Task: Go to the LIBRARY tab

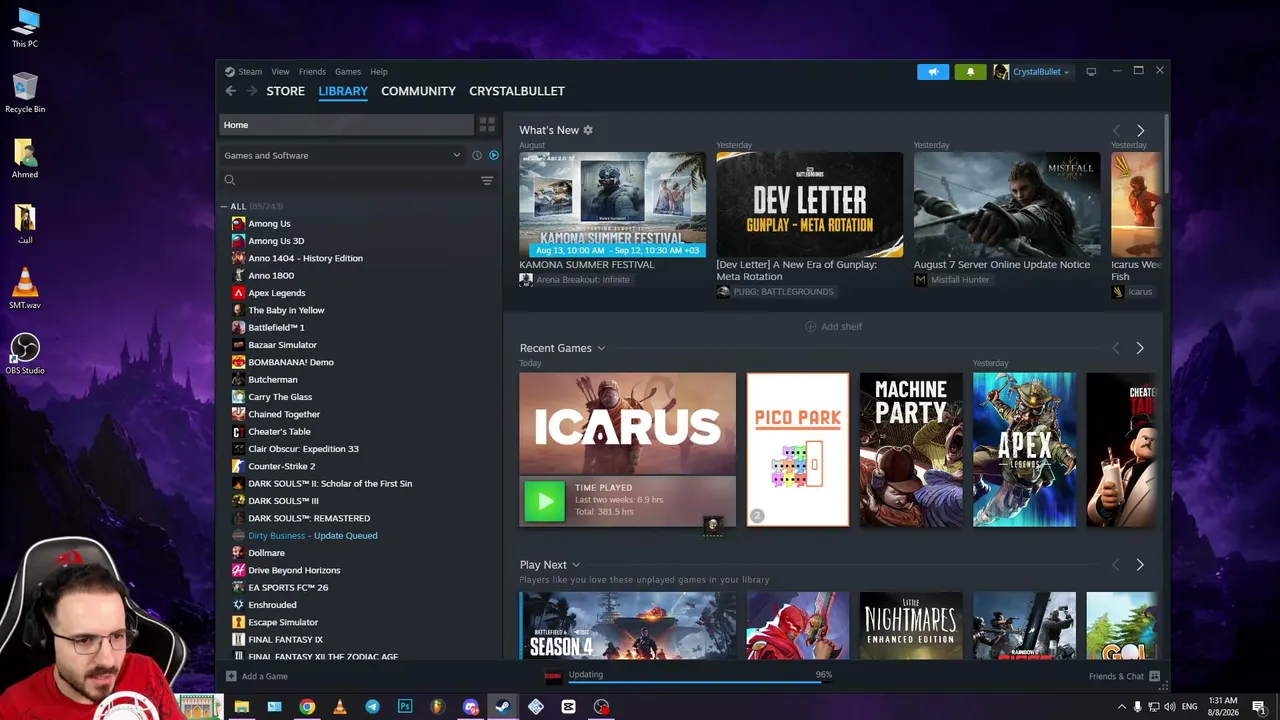Action: point(343,91)
